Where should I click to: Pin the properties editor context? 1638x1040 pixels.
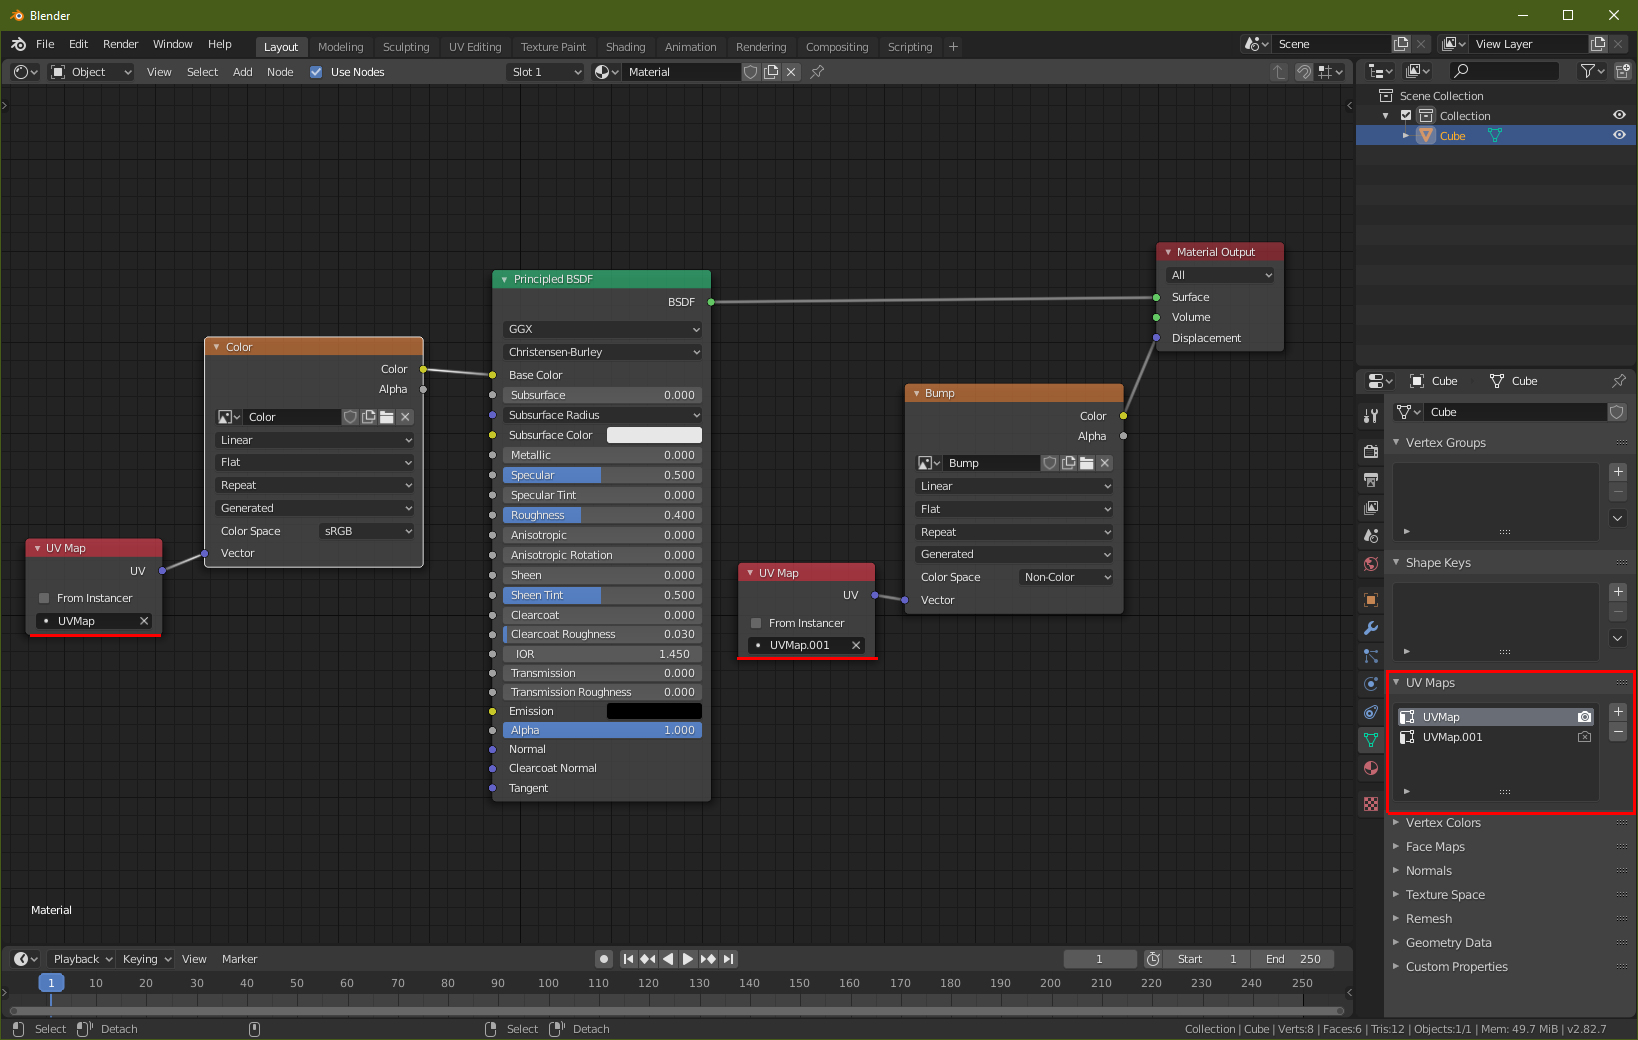[x=1619, y=381]
